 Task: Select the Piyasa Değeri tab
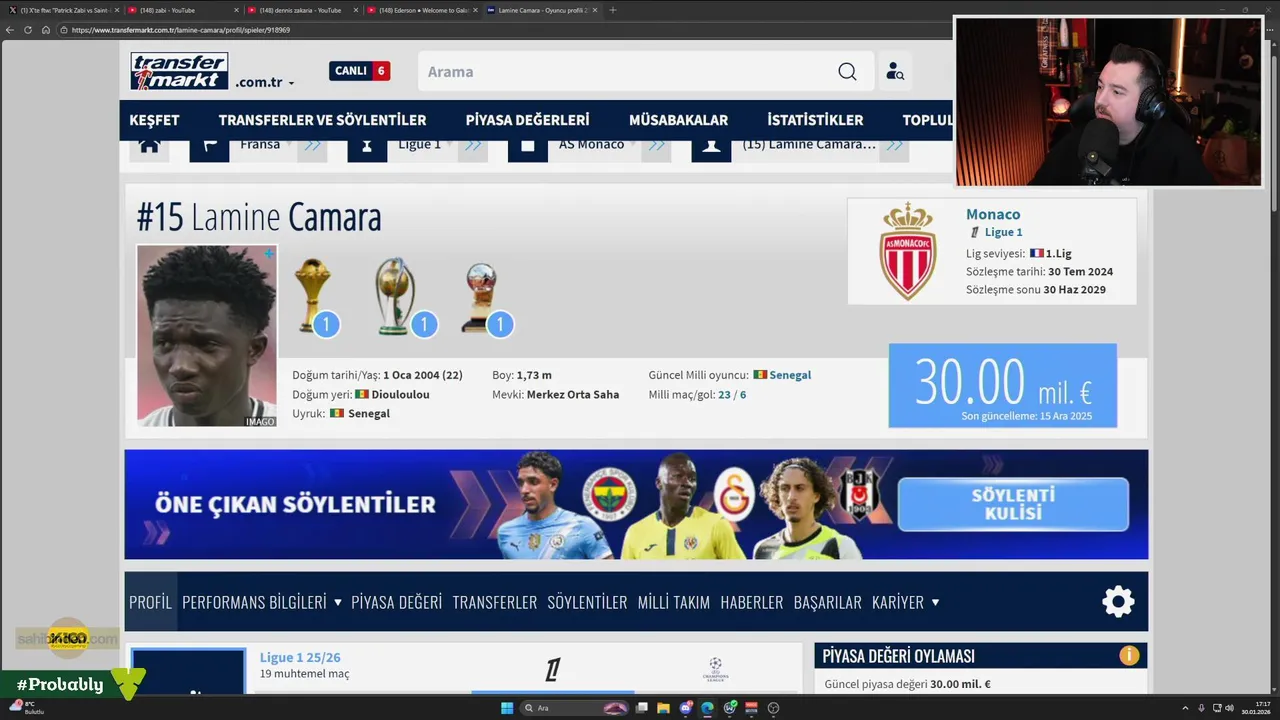pyautogui.click(x=396, y=602)
